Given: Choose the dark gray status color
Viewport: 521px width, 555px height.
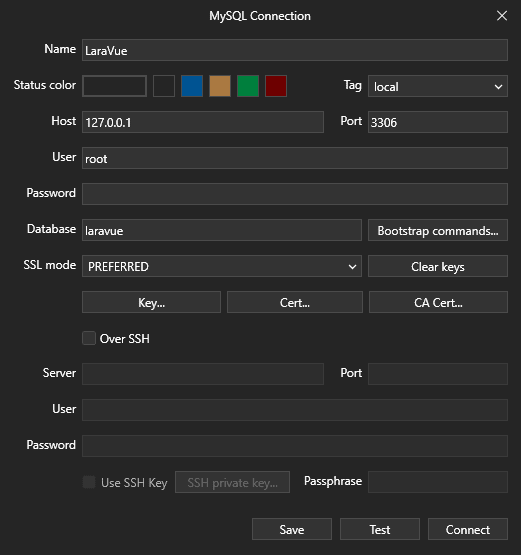Looking at the screenshot, I should [164, 86].
